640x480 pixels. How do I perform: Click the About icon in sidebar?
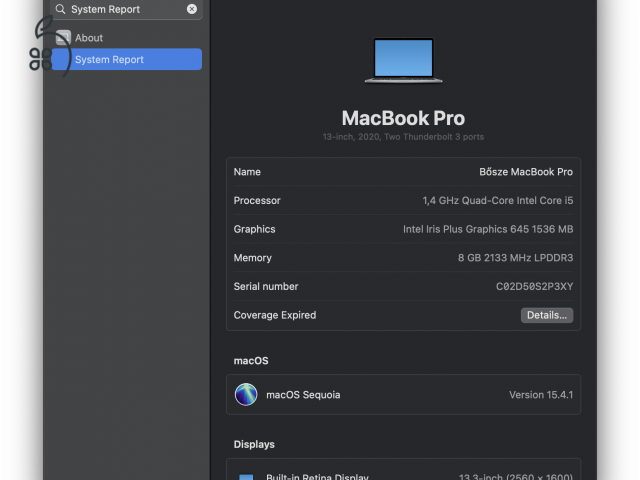(63, 38)
